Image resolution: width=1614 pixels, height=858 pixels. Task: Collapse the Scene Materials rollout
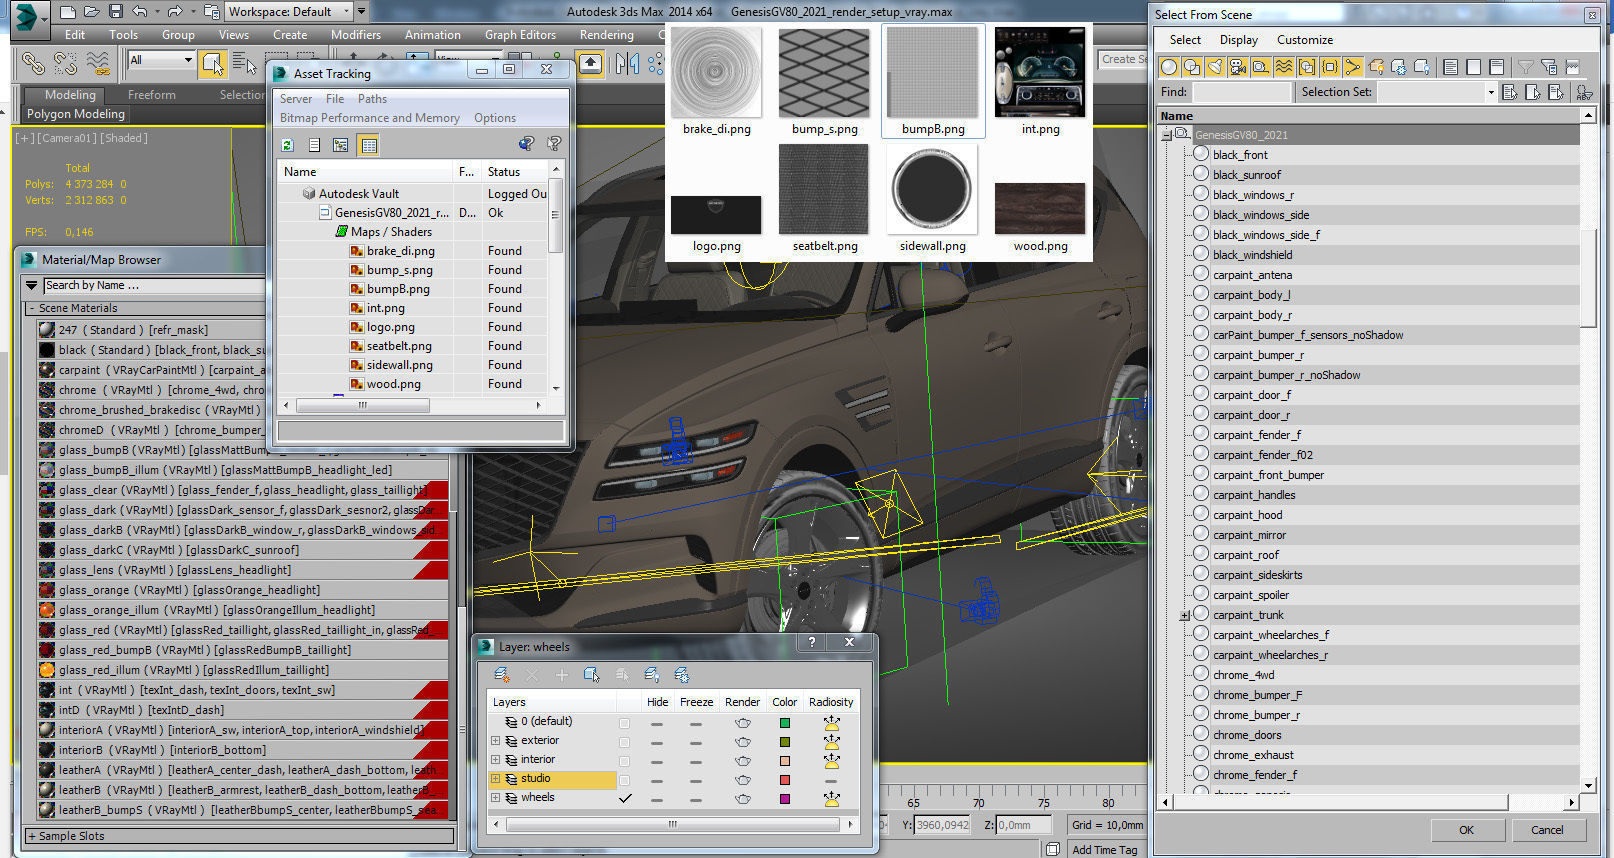pyautogui.click(x=31, y=308)
